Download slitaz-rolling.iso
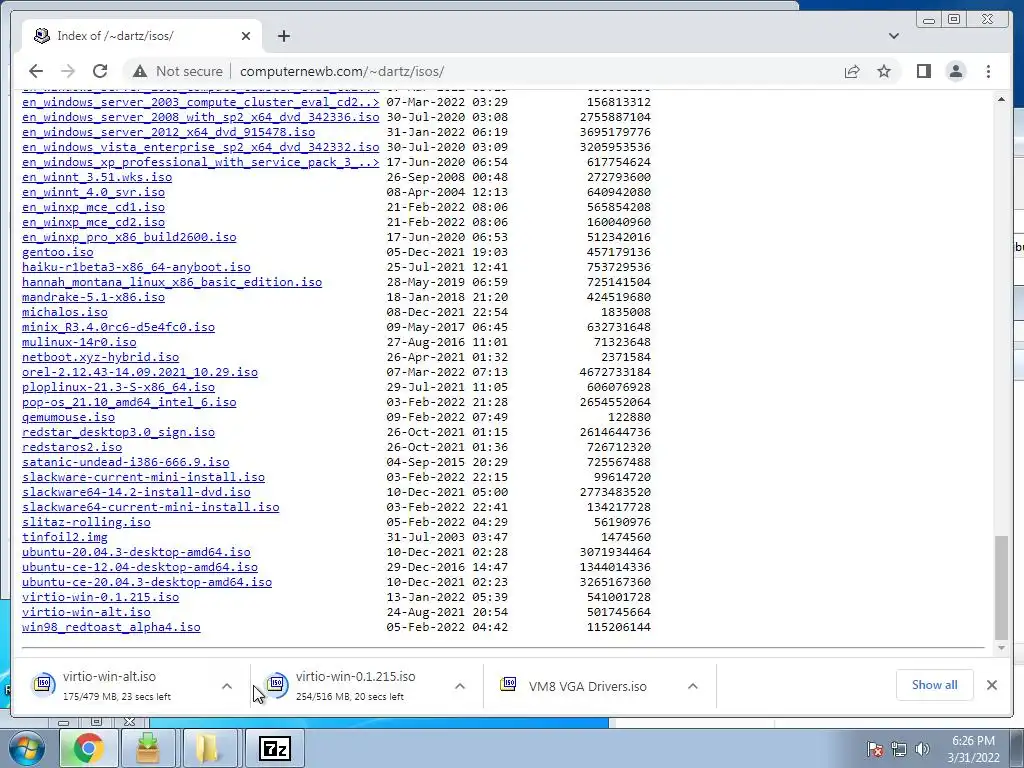The image size is (1024, 768). [x=86, y=522]
